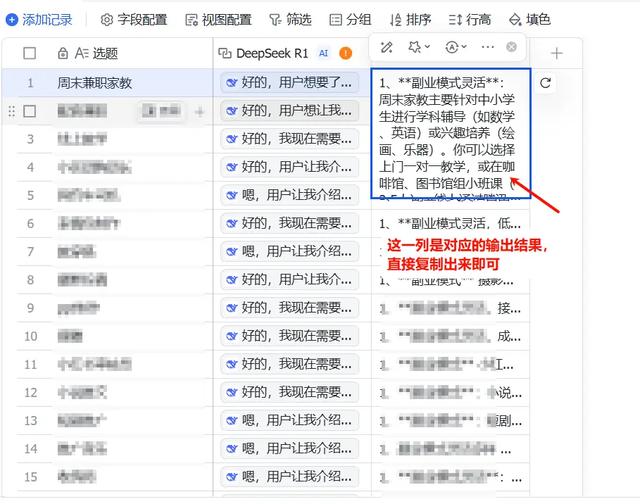Click the 添加记录 add record button
Screen dimensions: 640x504
(x=40, y=20)
